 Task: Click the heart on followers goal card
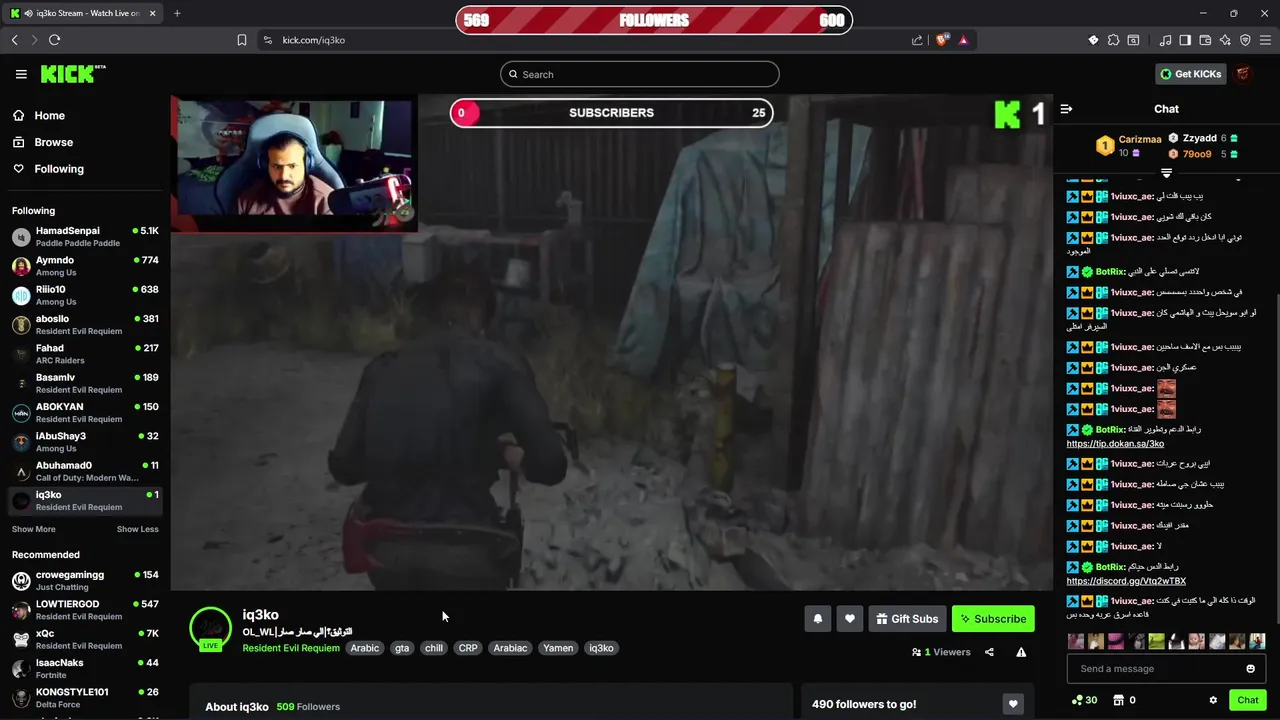click(x=1013, y=704)
